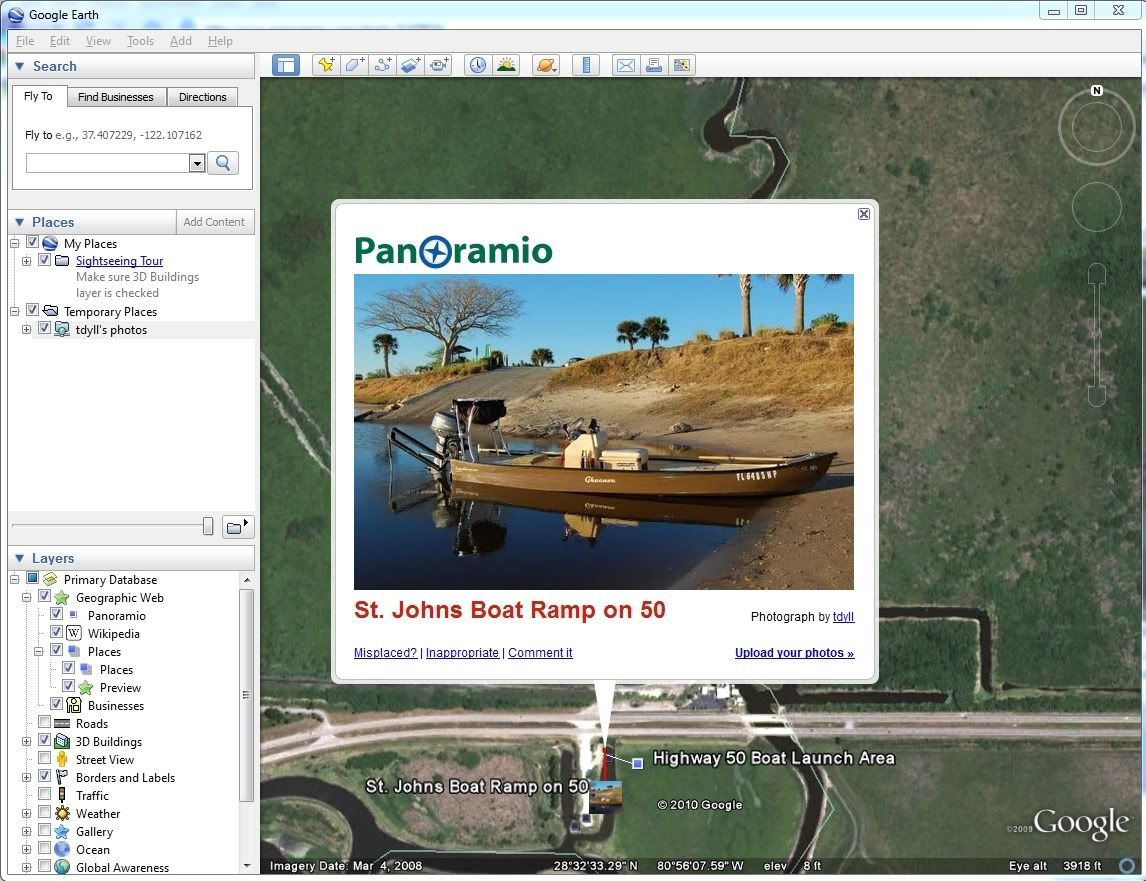Collapse the Search panel
Image resolution: width=1146 pixels, height=881 pixels.
(20, 66)
